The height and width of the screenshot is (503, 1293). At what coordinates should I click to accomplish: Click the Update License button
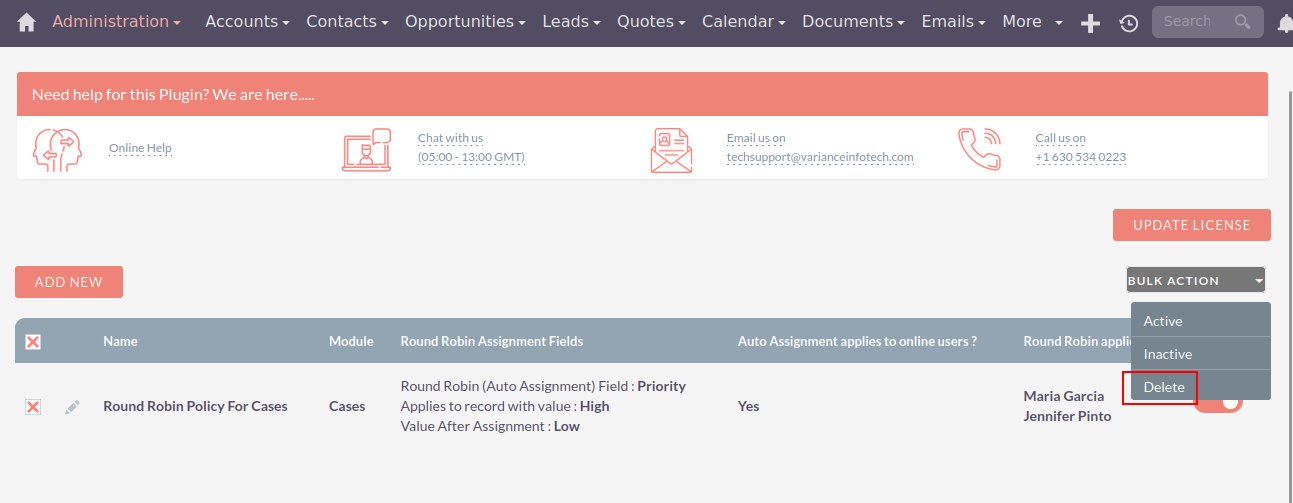click(1191, 225)
